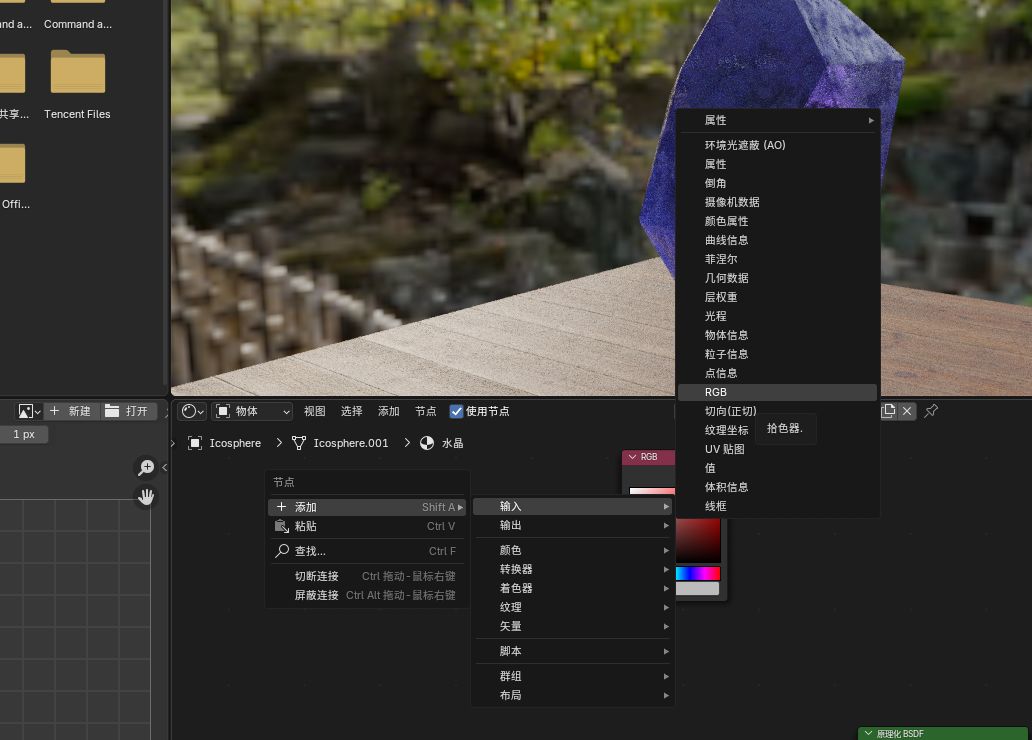Choose 切向(正切) node
The image size is (1032, 740).
(x=730, y=411)
